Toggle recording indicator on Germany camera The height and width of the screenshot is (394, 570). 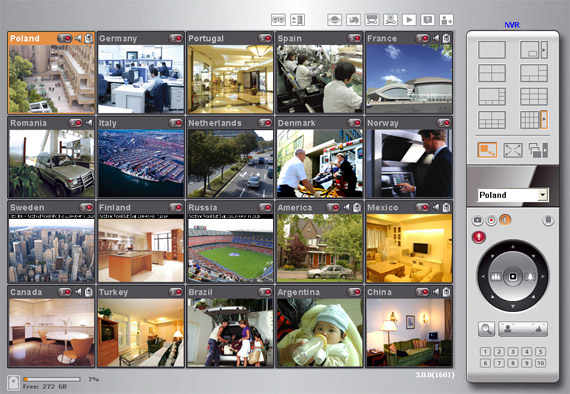(x=176, y=38)
